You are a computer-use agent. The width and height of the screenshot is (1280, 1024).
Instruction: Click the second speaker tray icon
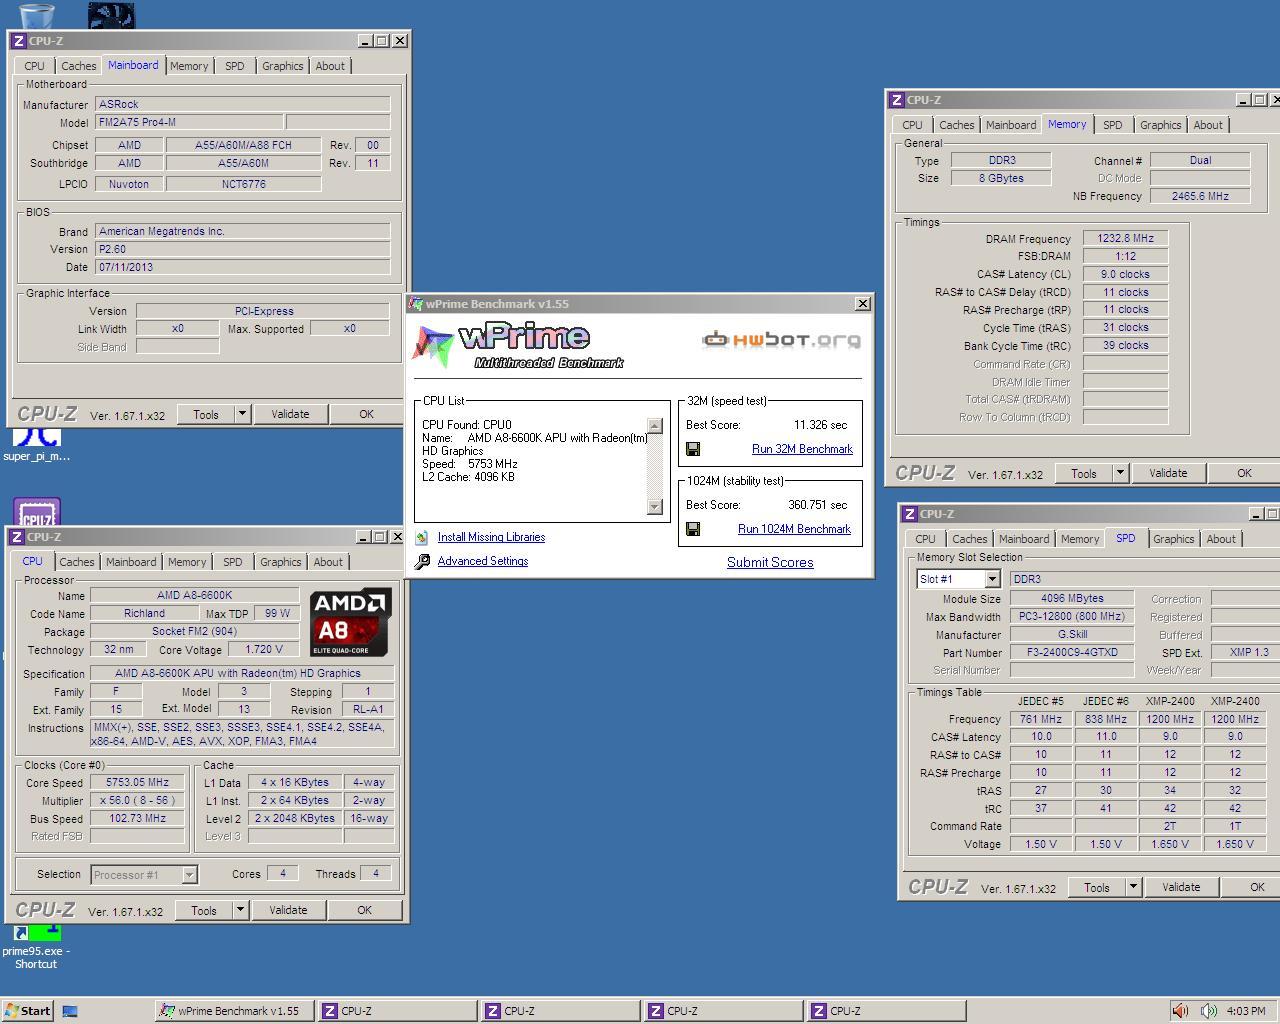(1209, 1011)
